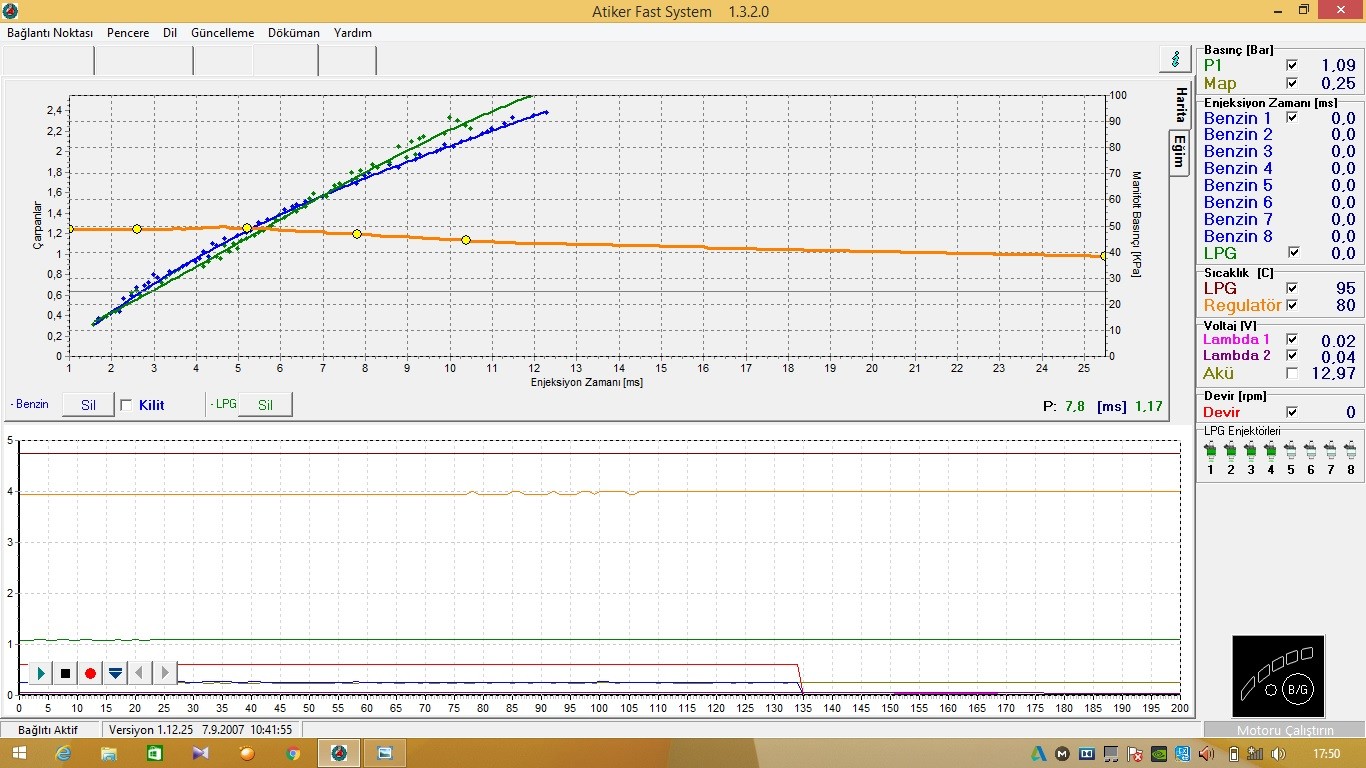Click the LPG Sil button
The width and height of the screenshot is (1366, 768).
point(266,405)
